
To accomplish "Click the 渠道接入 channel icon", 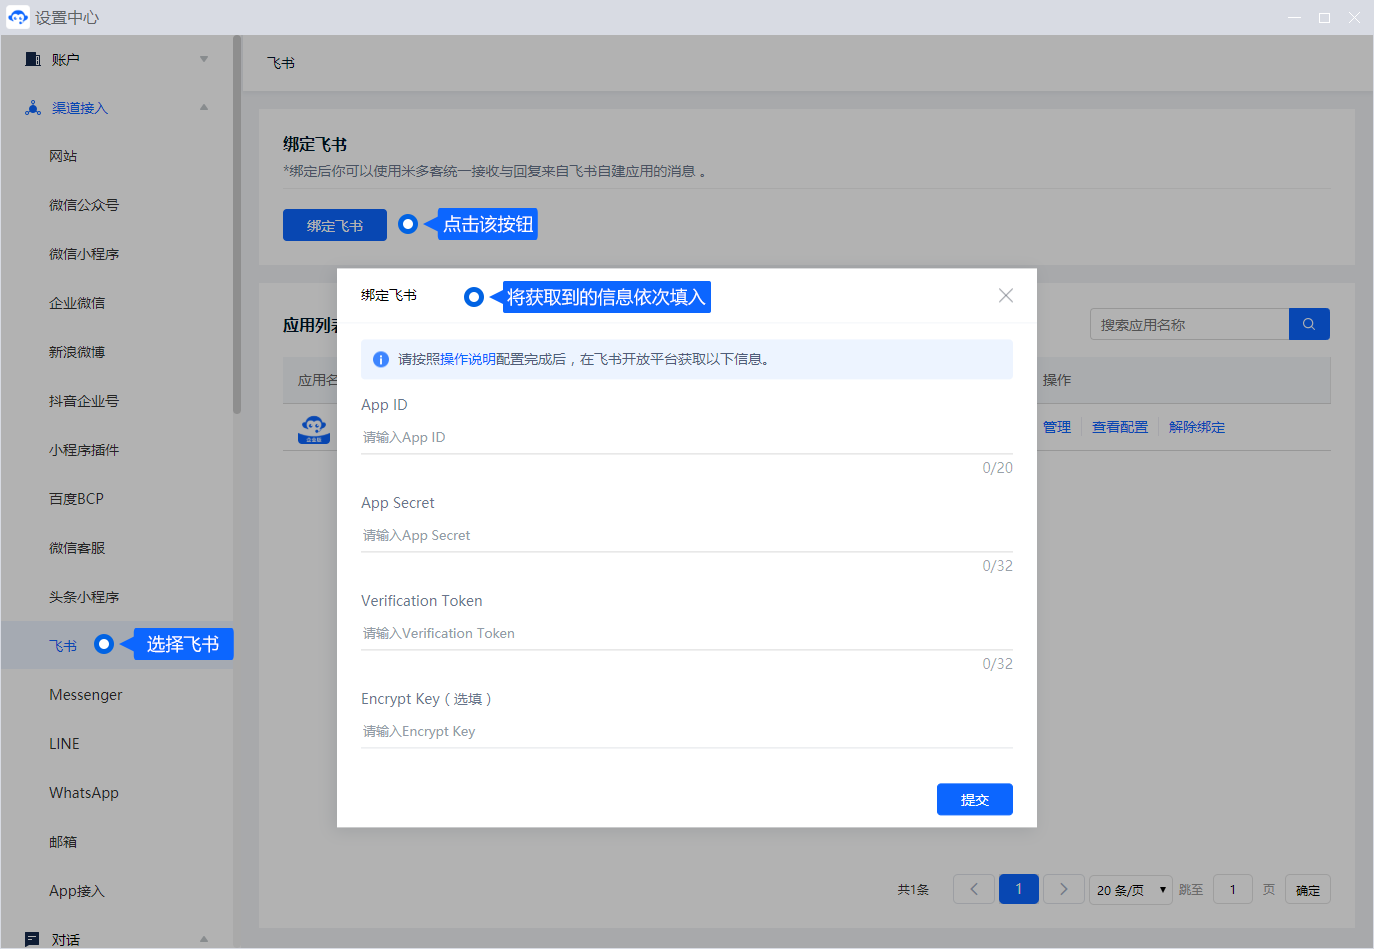I will pyautogui.click(x=33, y=108).
